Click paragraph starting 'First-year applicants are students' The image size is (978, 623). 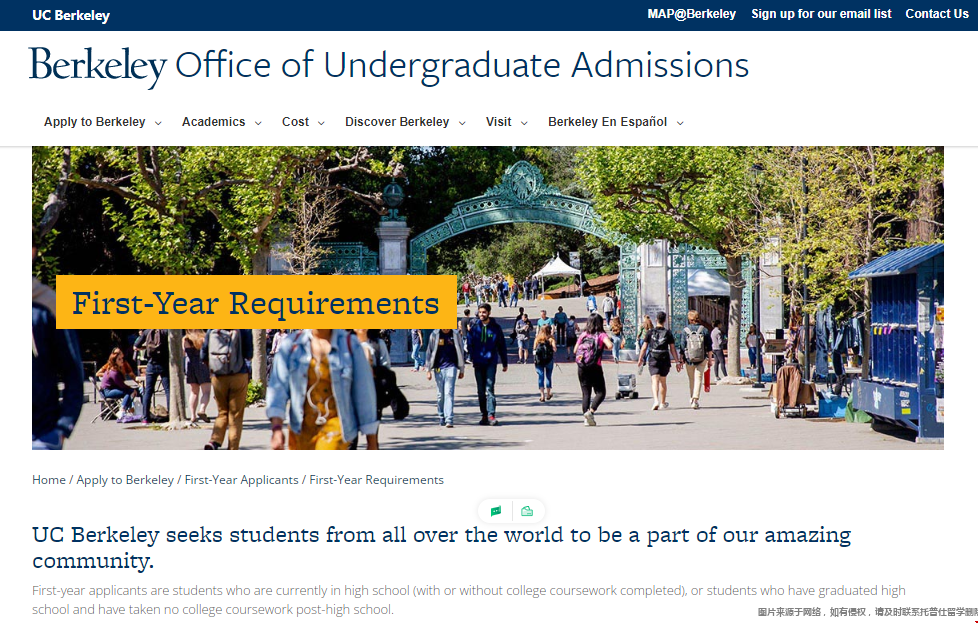[468, 599]
